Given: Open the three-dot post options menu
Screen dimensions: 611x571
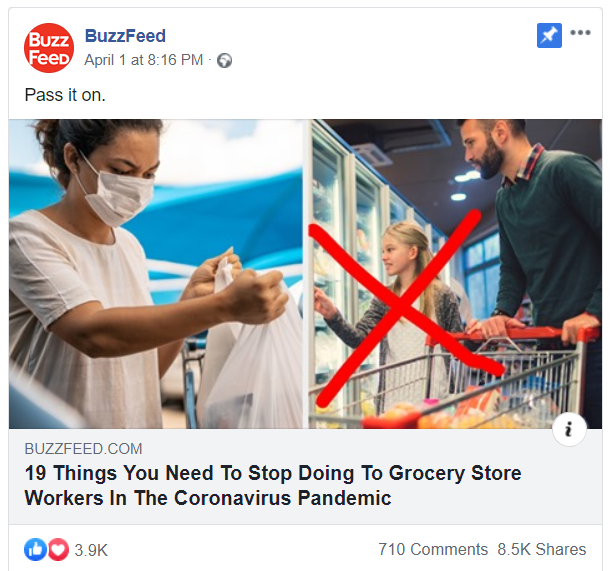Looking at the screenshot, I should 580,32.
